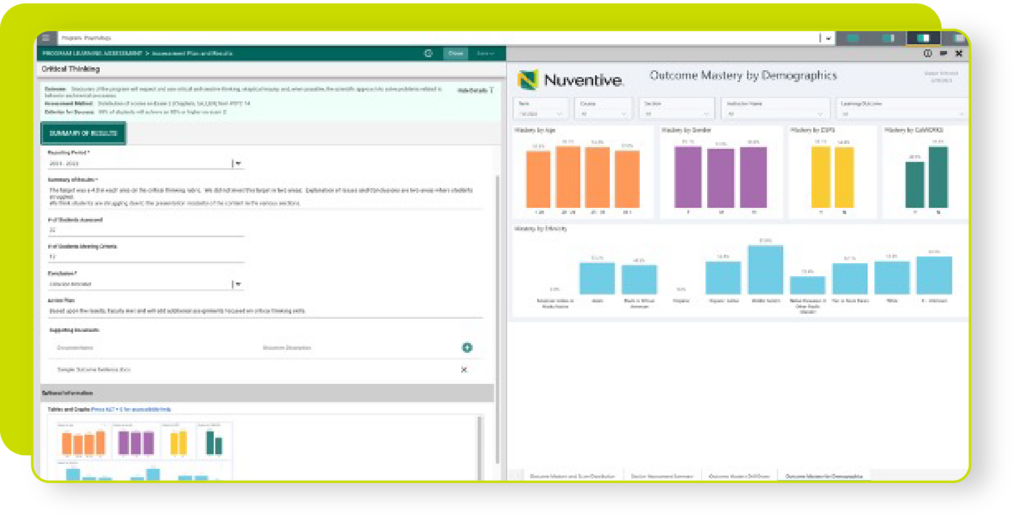Click the Tables and Graphs editor scrollbar

pyautogui.click(x=481, y=448)
